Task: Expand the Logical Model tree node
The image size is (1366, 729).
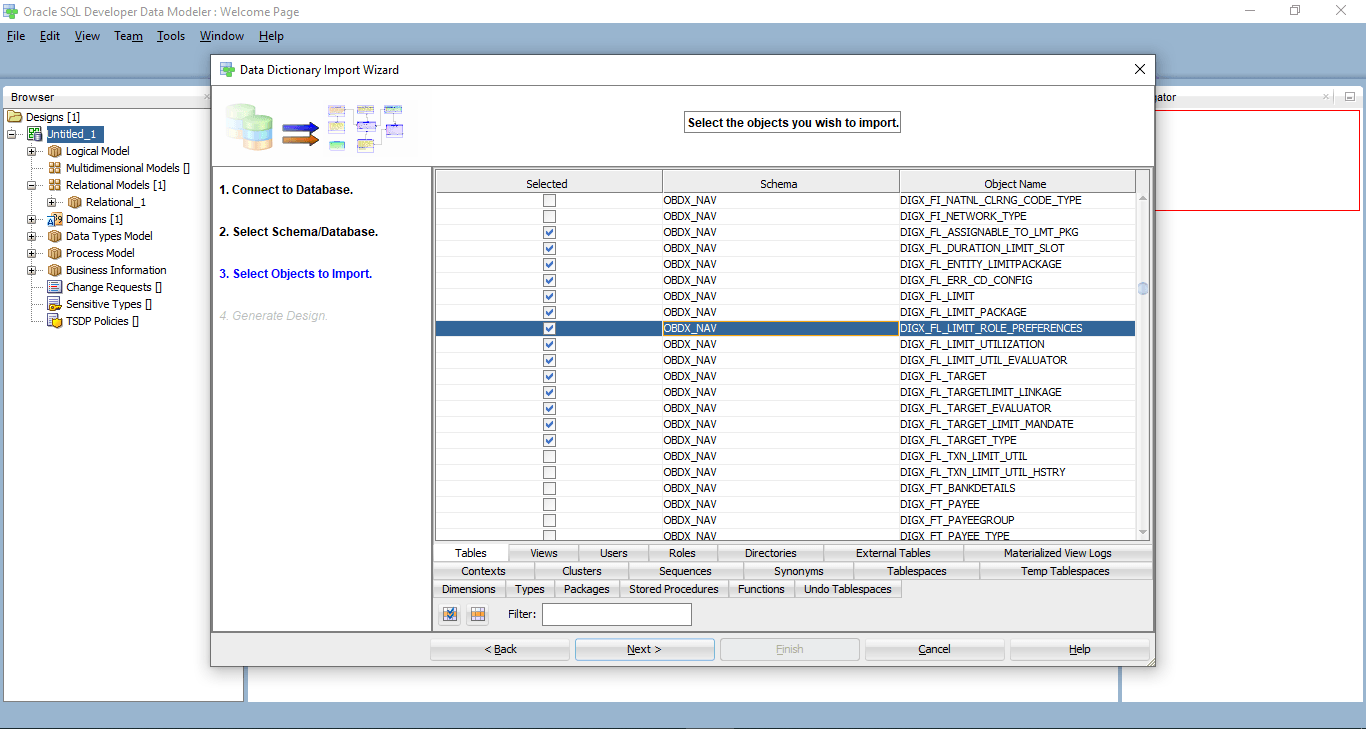Action: tap(32, 151)
